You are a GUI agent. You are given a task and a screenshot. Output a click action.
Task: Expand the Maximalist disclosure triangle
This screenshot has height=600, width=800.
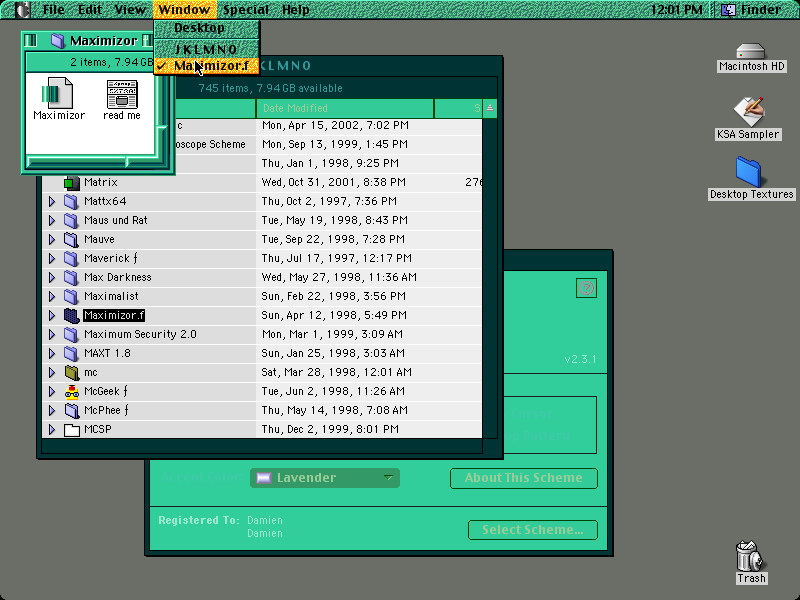[x=52, y=296]
